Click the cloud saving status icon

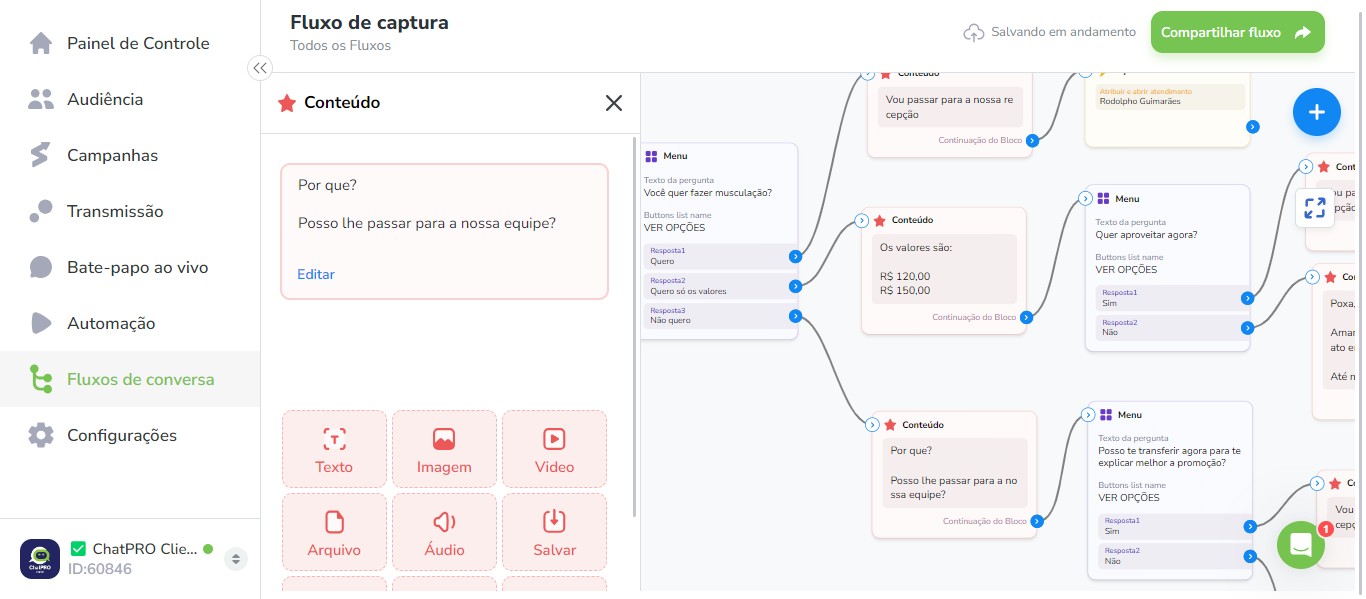[x=974, y=32]
